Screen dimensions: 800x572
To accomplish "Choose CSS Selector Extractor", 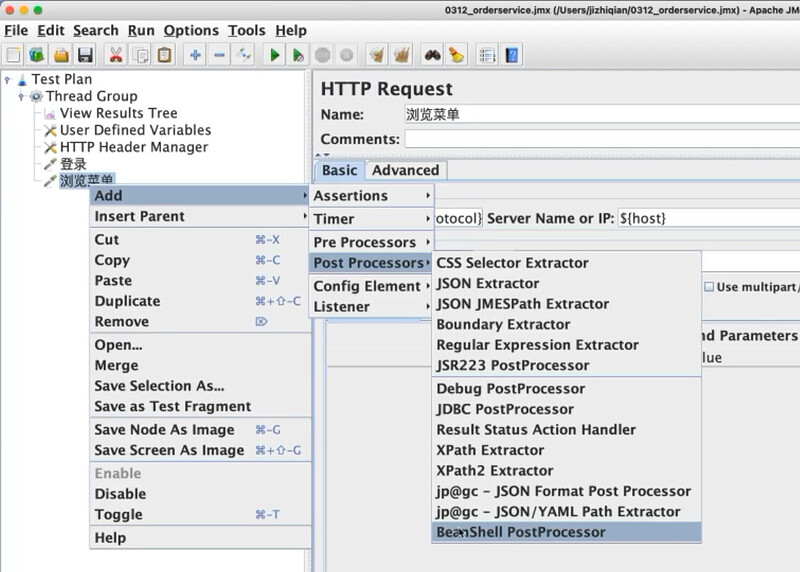I will [x=566, y=263].
